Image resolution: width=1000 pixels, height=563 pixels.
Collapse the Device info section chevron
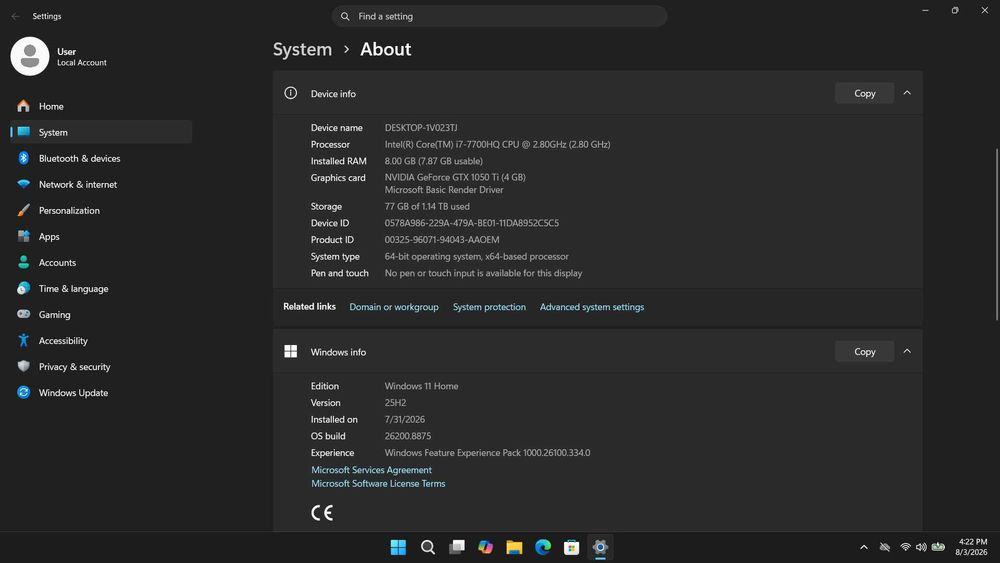907,93
